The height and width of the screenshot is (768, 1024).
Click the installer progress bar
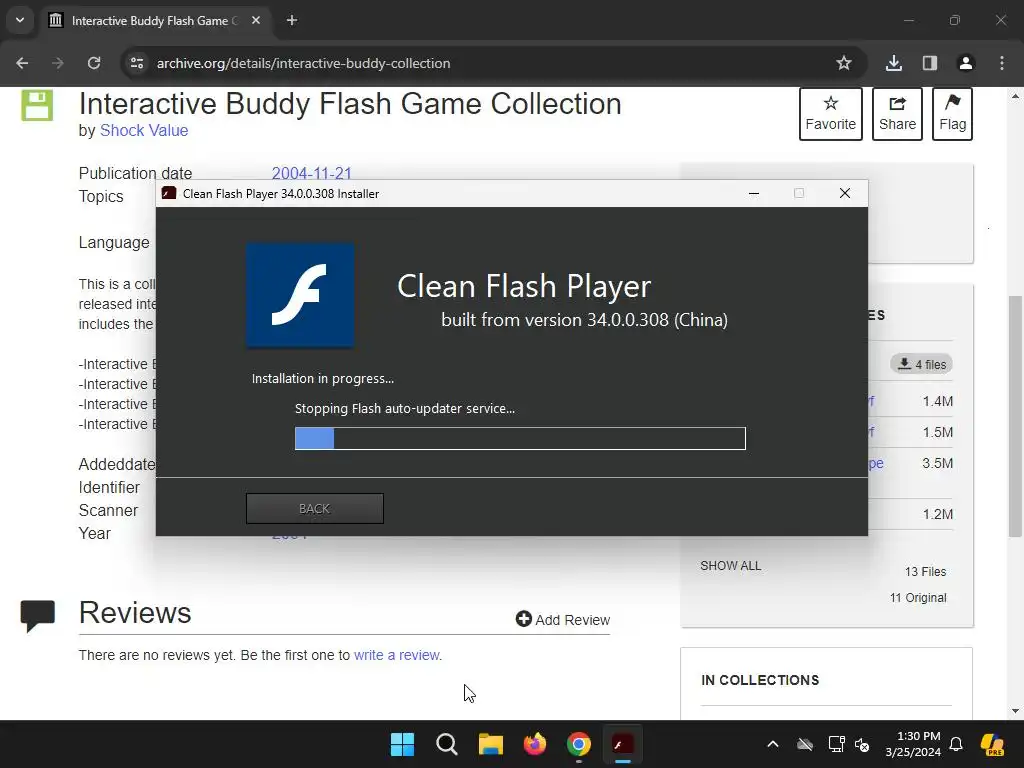pyautogui.click(x=520, y=438)
